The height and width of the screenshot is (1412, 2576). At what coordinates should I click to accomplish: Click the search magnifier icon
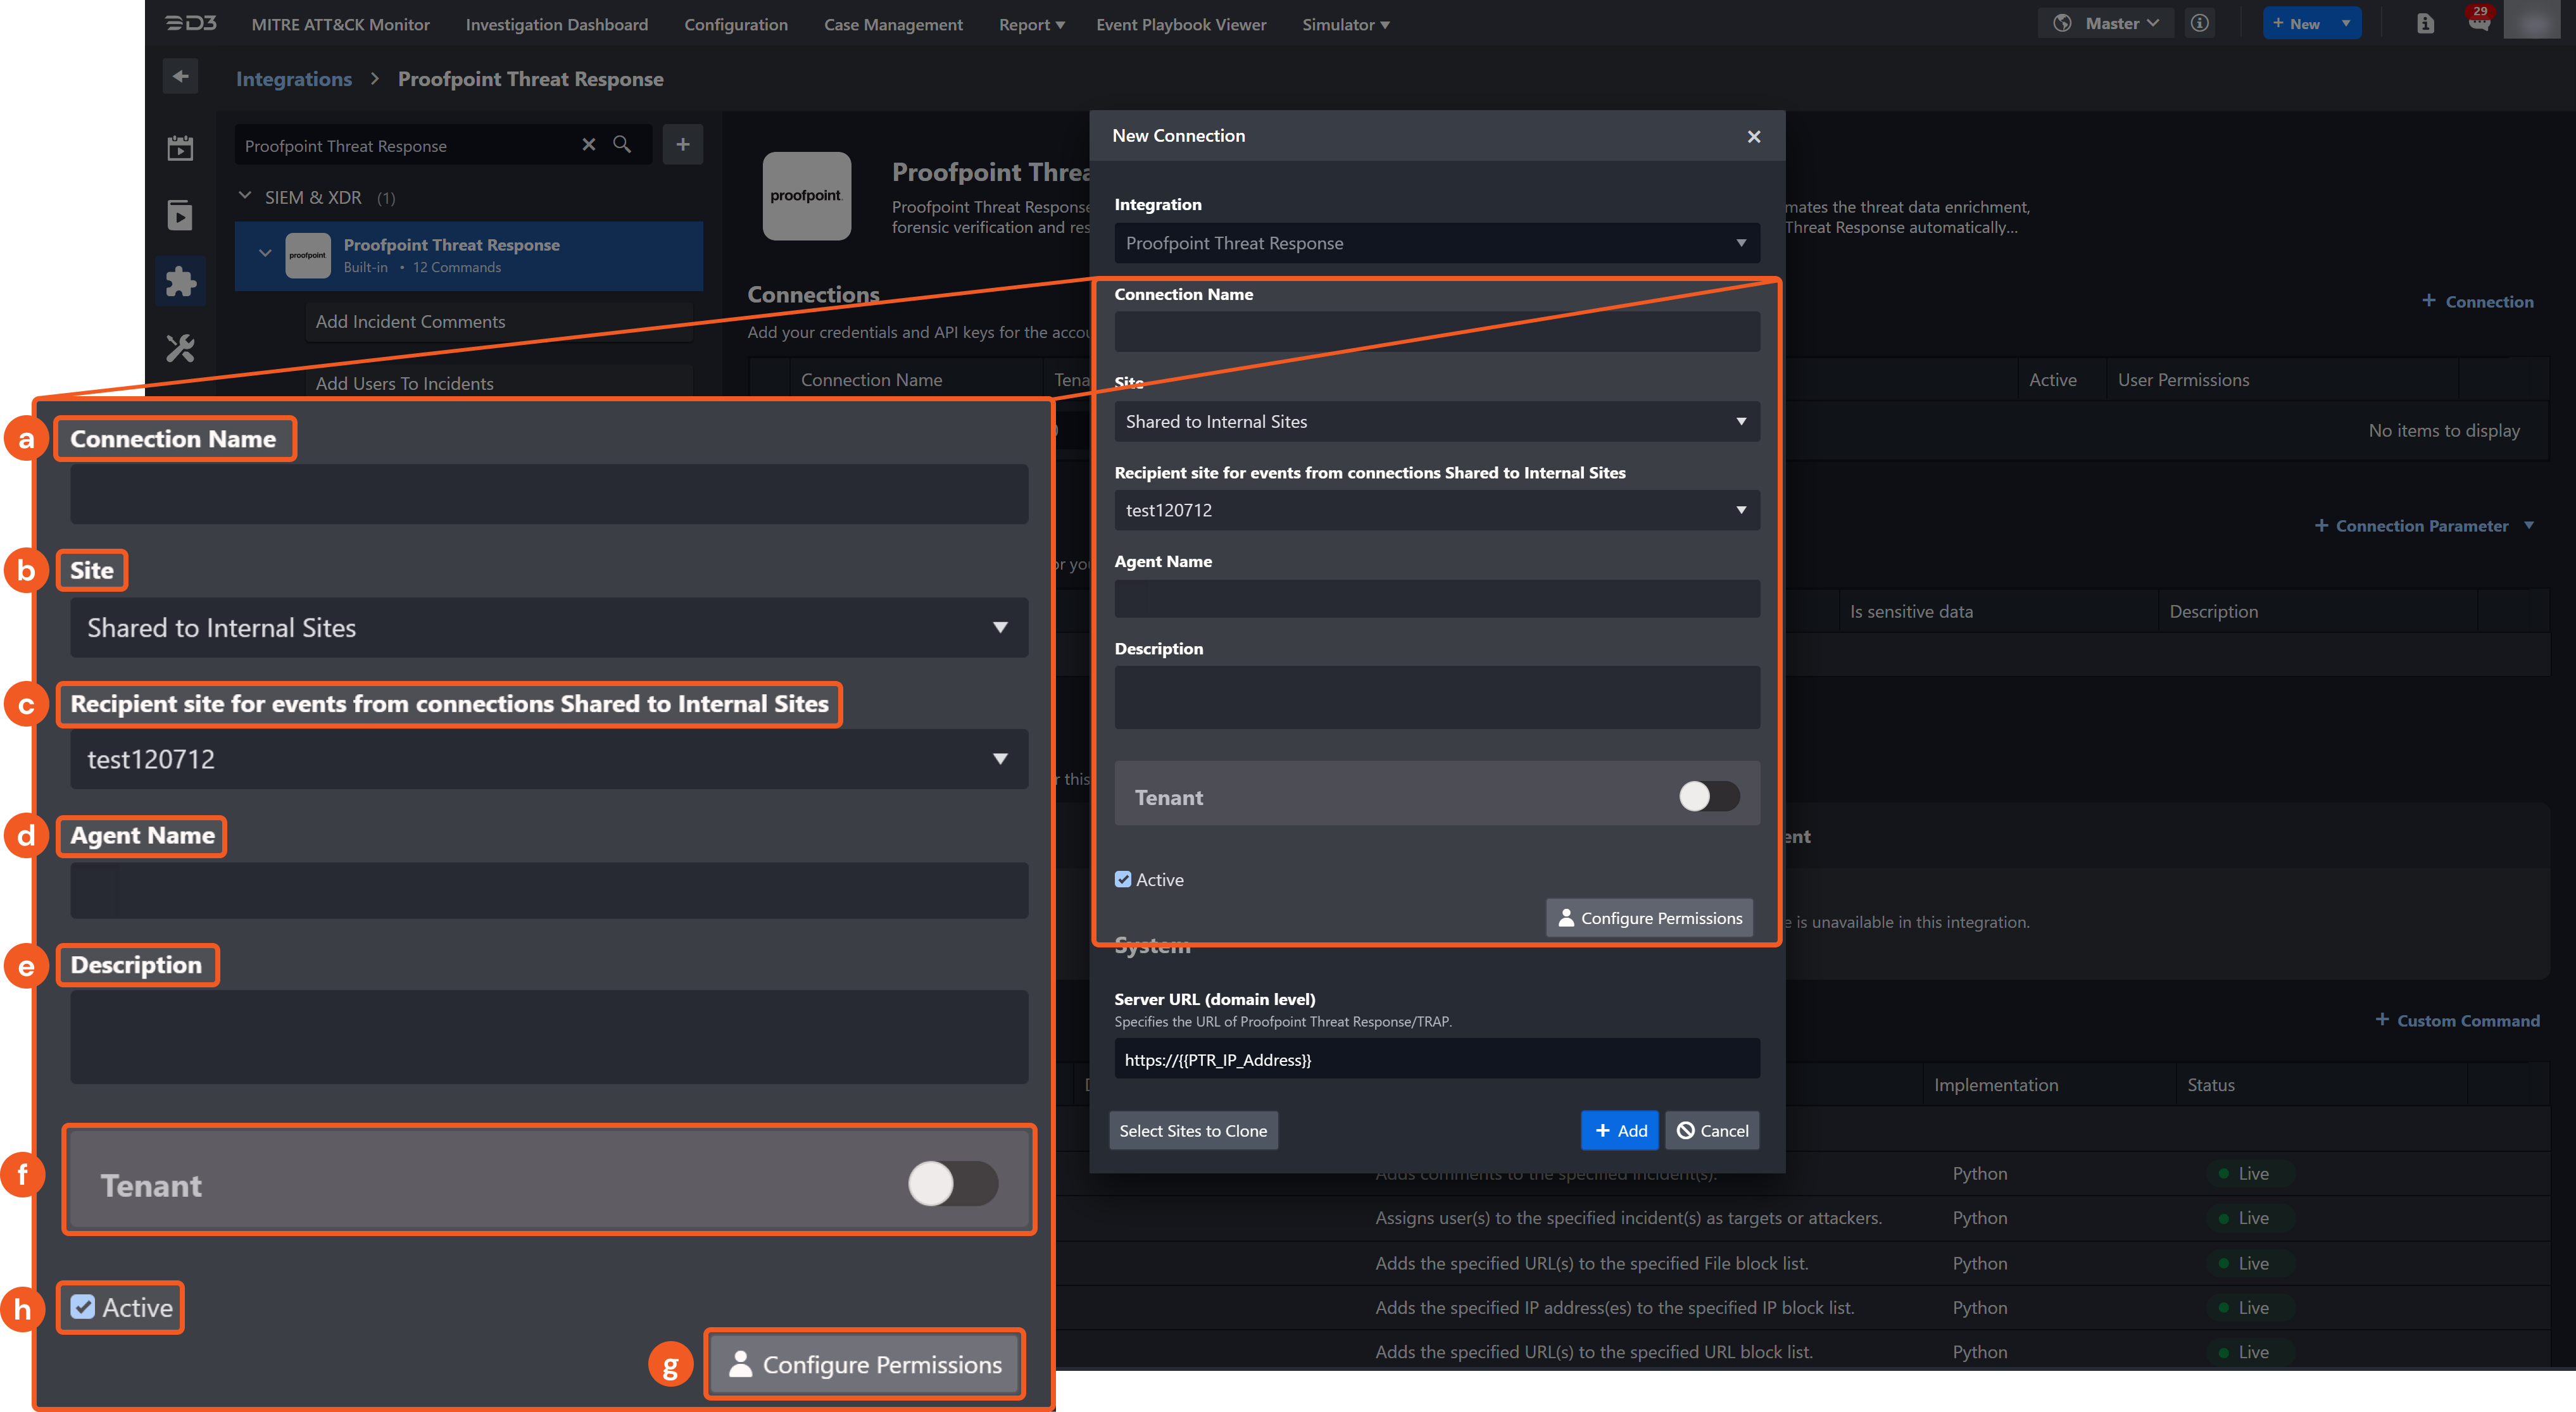622,144
